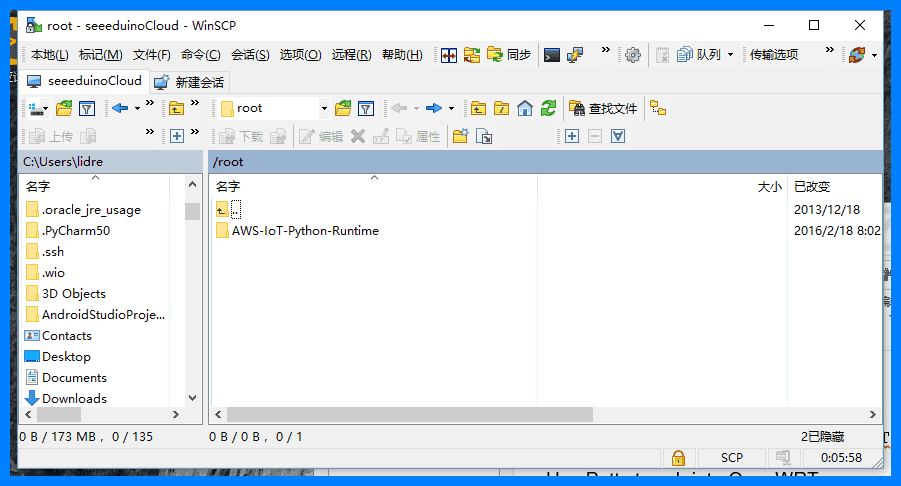Select the Desktop folder
Viewport: 901px width, 486px height.
click(x=57, y=357)
